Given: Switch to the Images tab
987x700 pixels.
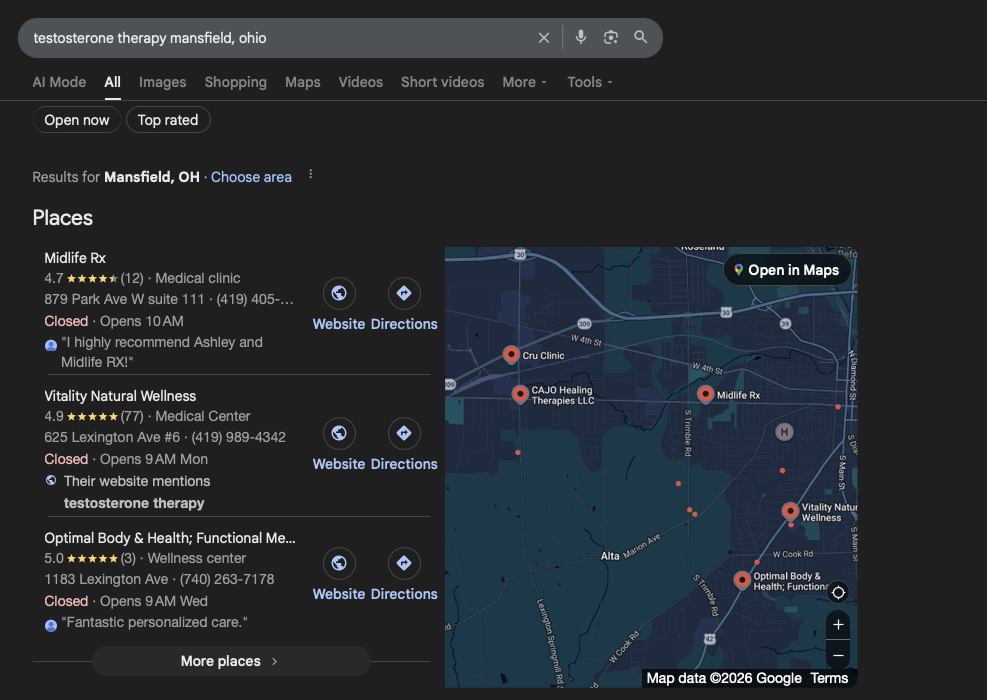Looking at the screenshot, I should point(162,82).
